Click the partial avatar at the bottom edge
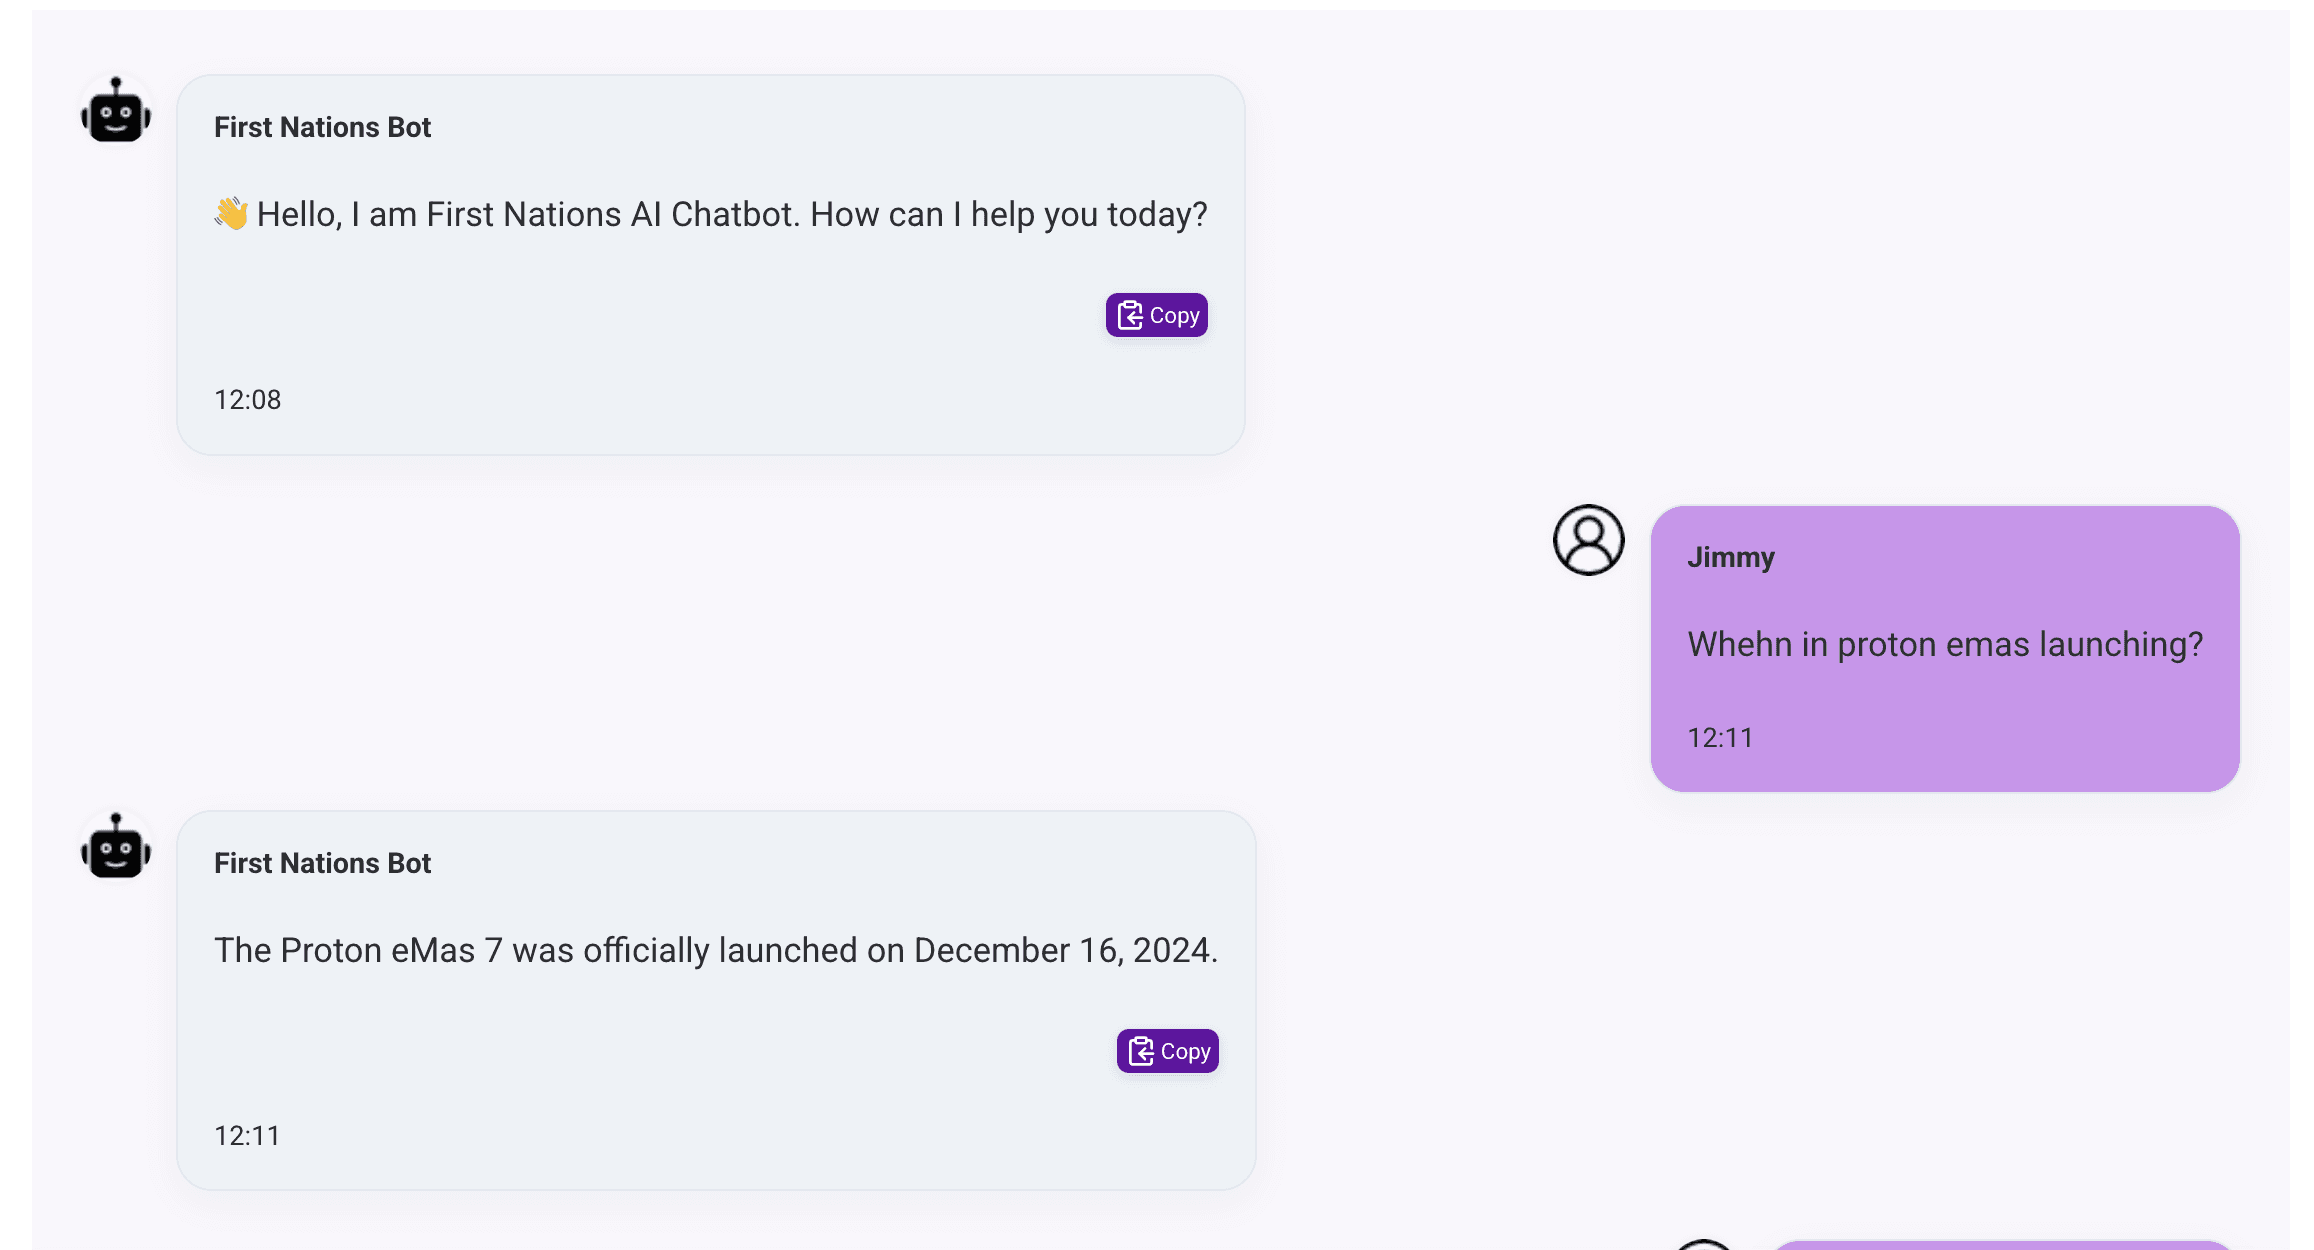This screenshot has height=1250, width=2314. coord(1705,1244)
